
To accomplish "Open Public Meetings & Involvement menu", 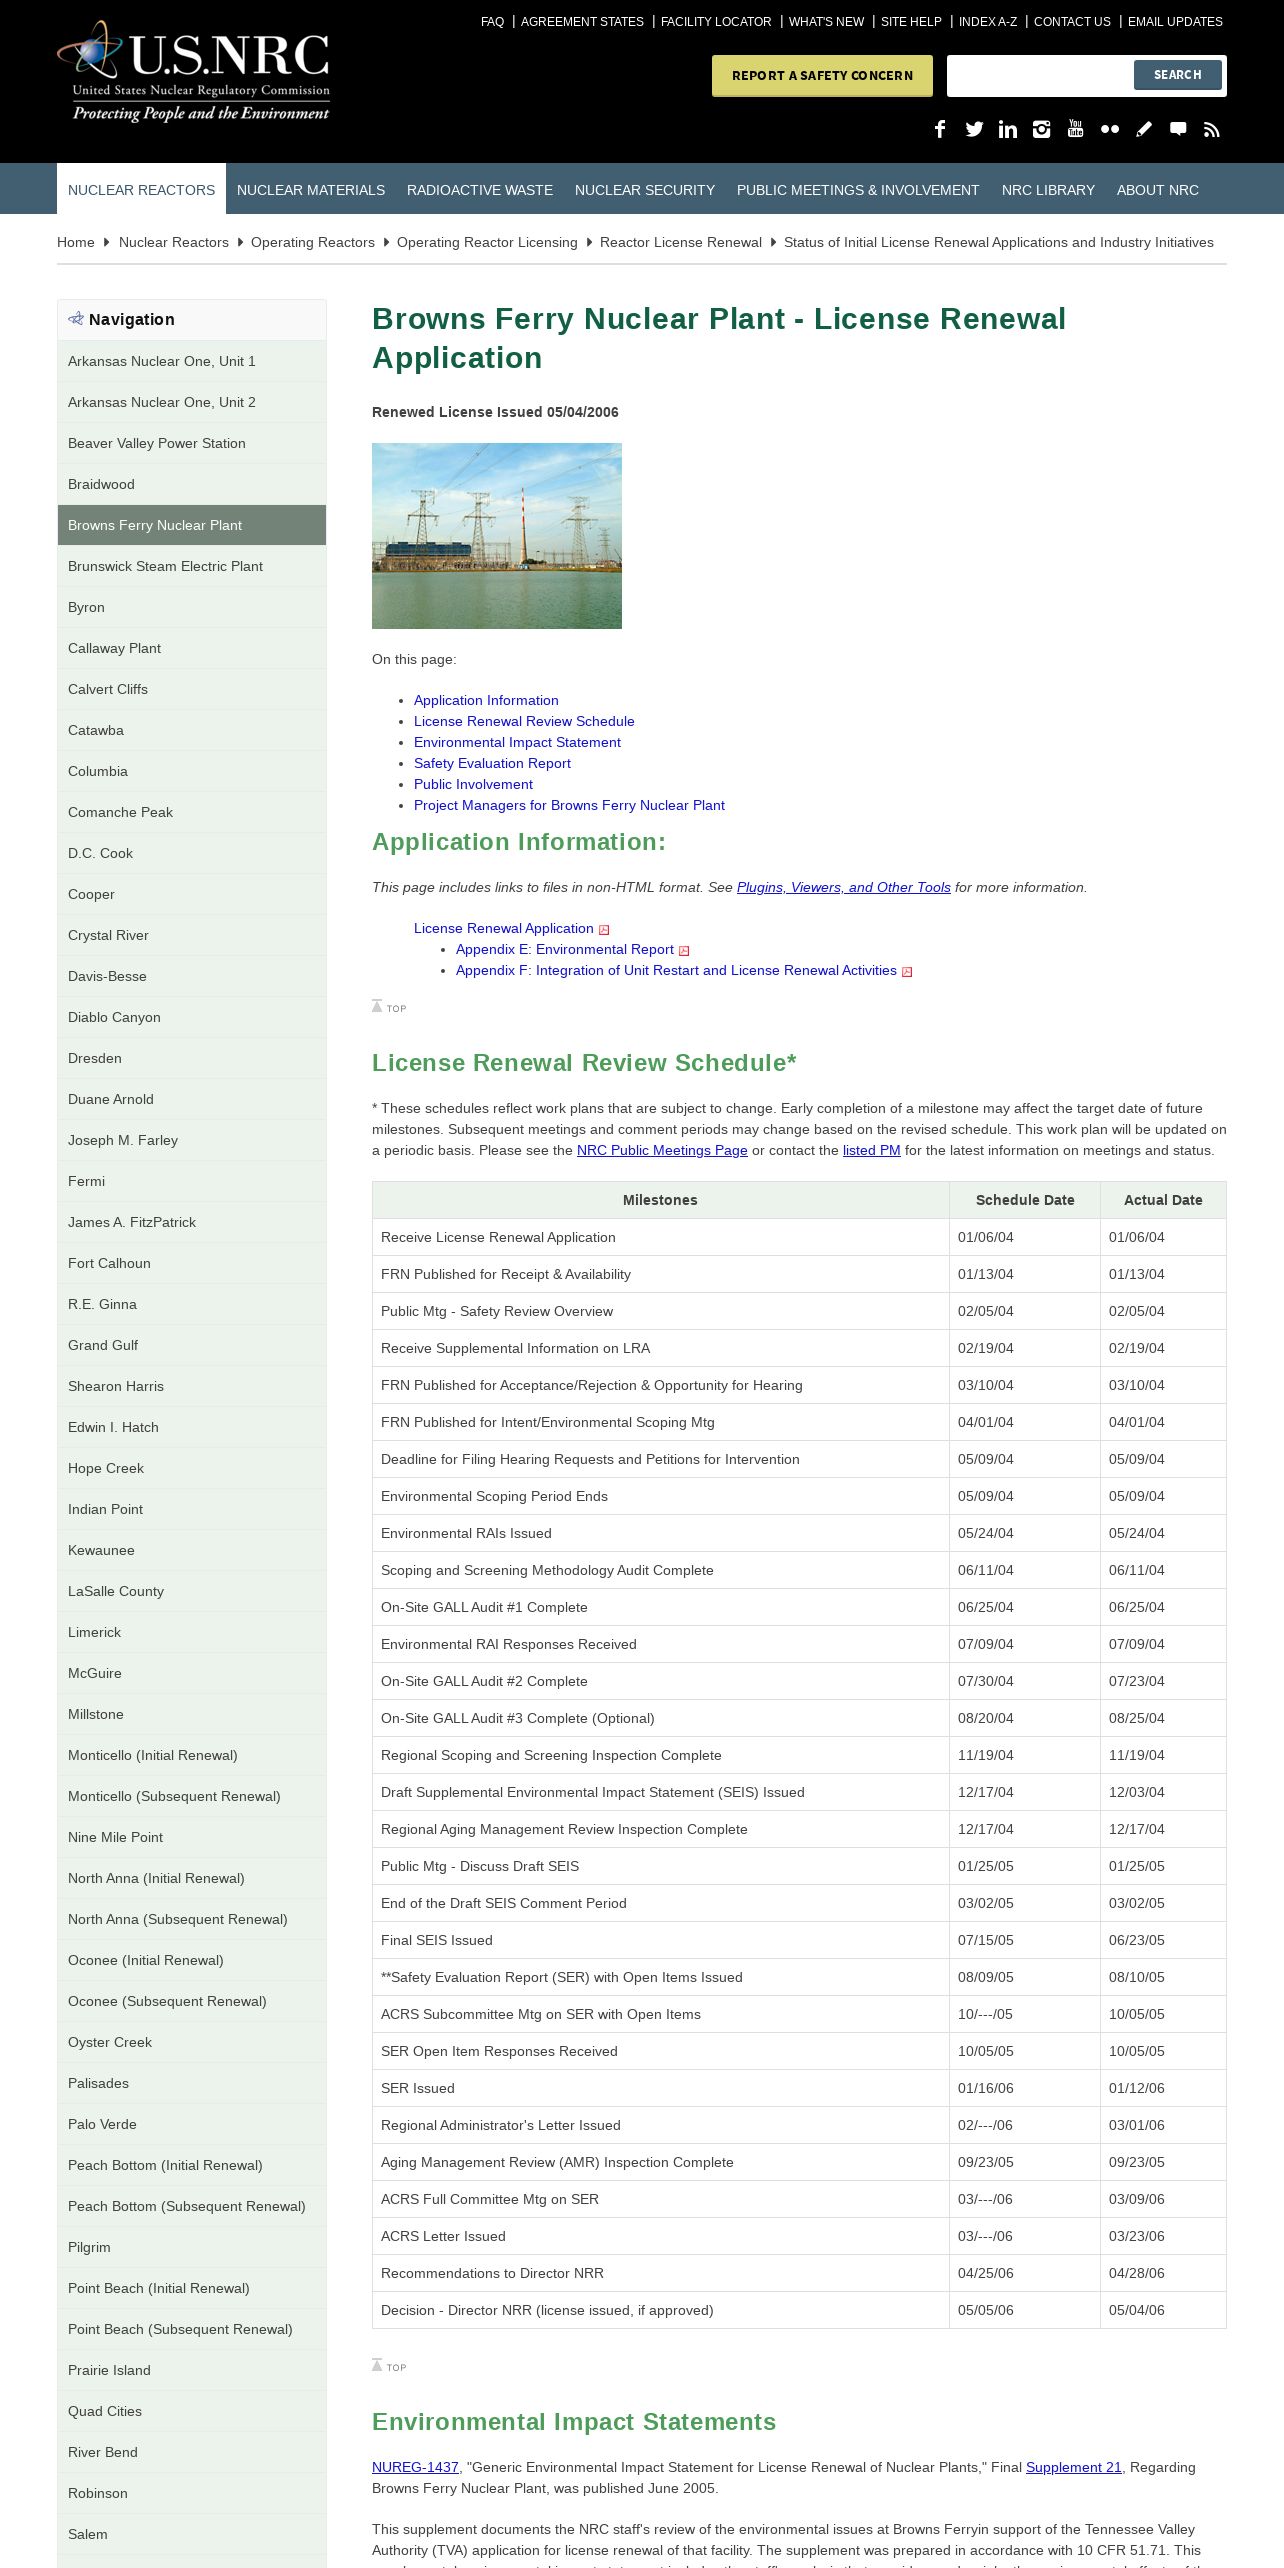I will (858, 190).
